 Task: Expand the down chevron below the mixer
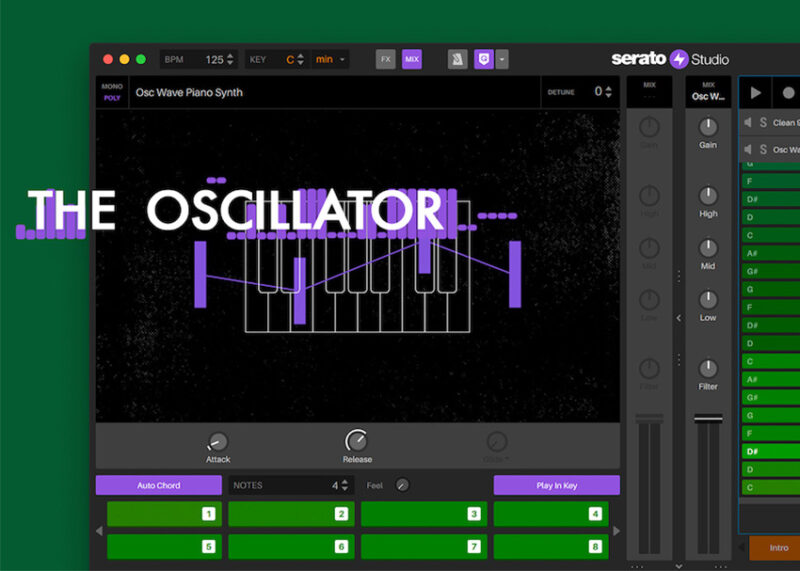tap(679, 566)
